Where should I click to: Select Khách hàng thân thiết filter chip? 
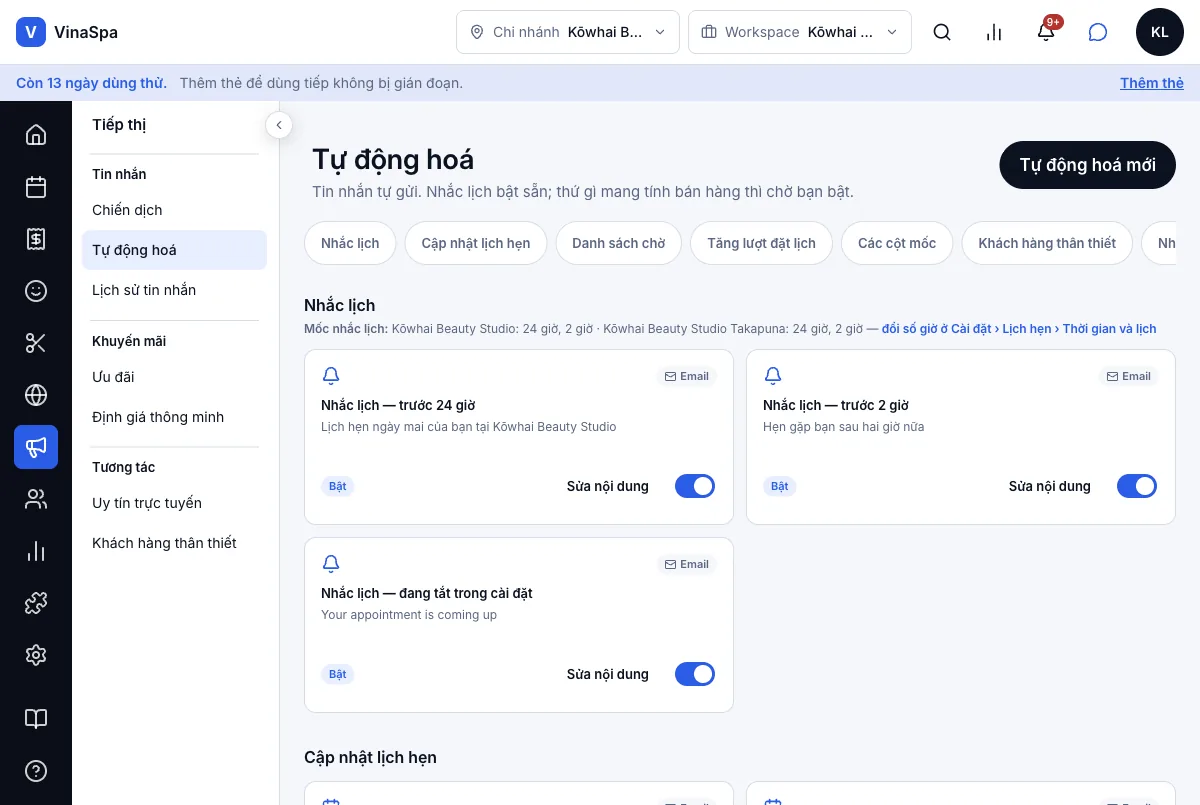coord(1047,243)
